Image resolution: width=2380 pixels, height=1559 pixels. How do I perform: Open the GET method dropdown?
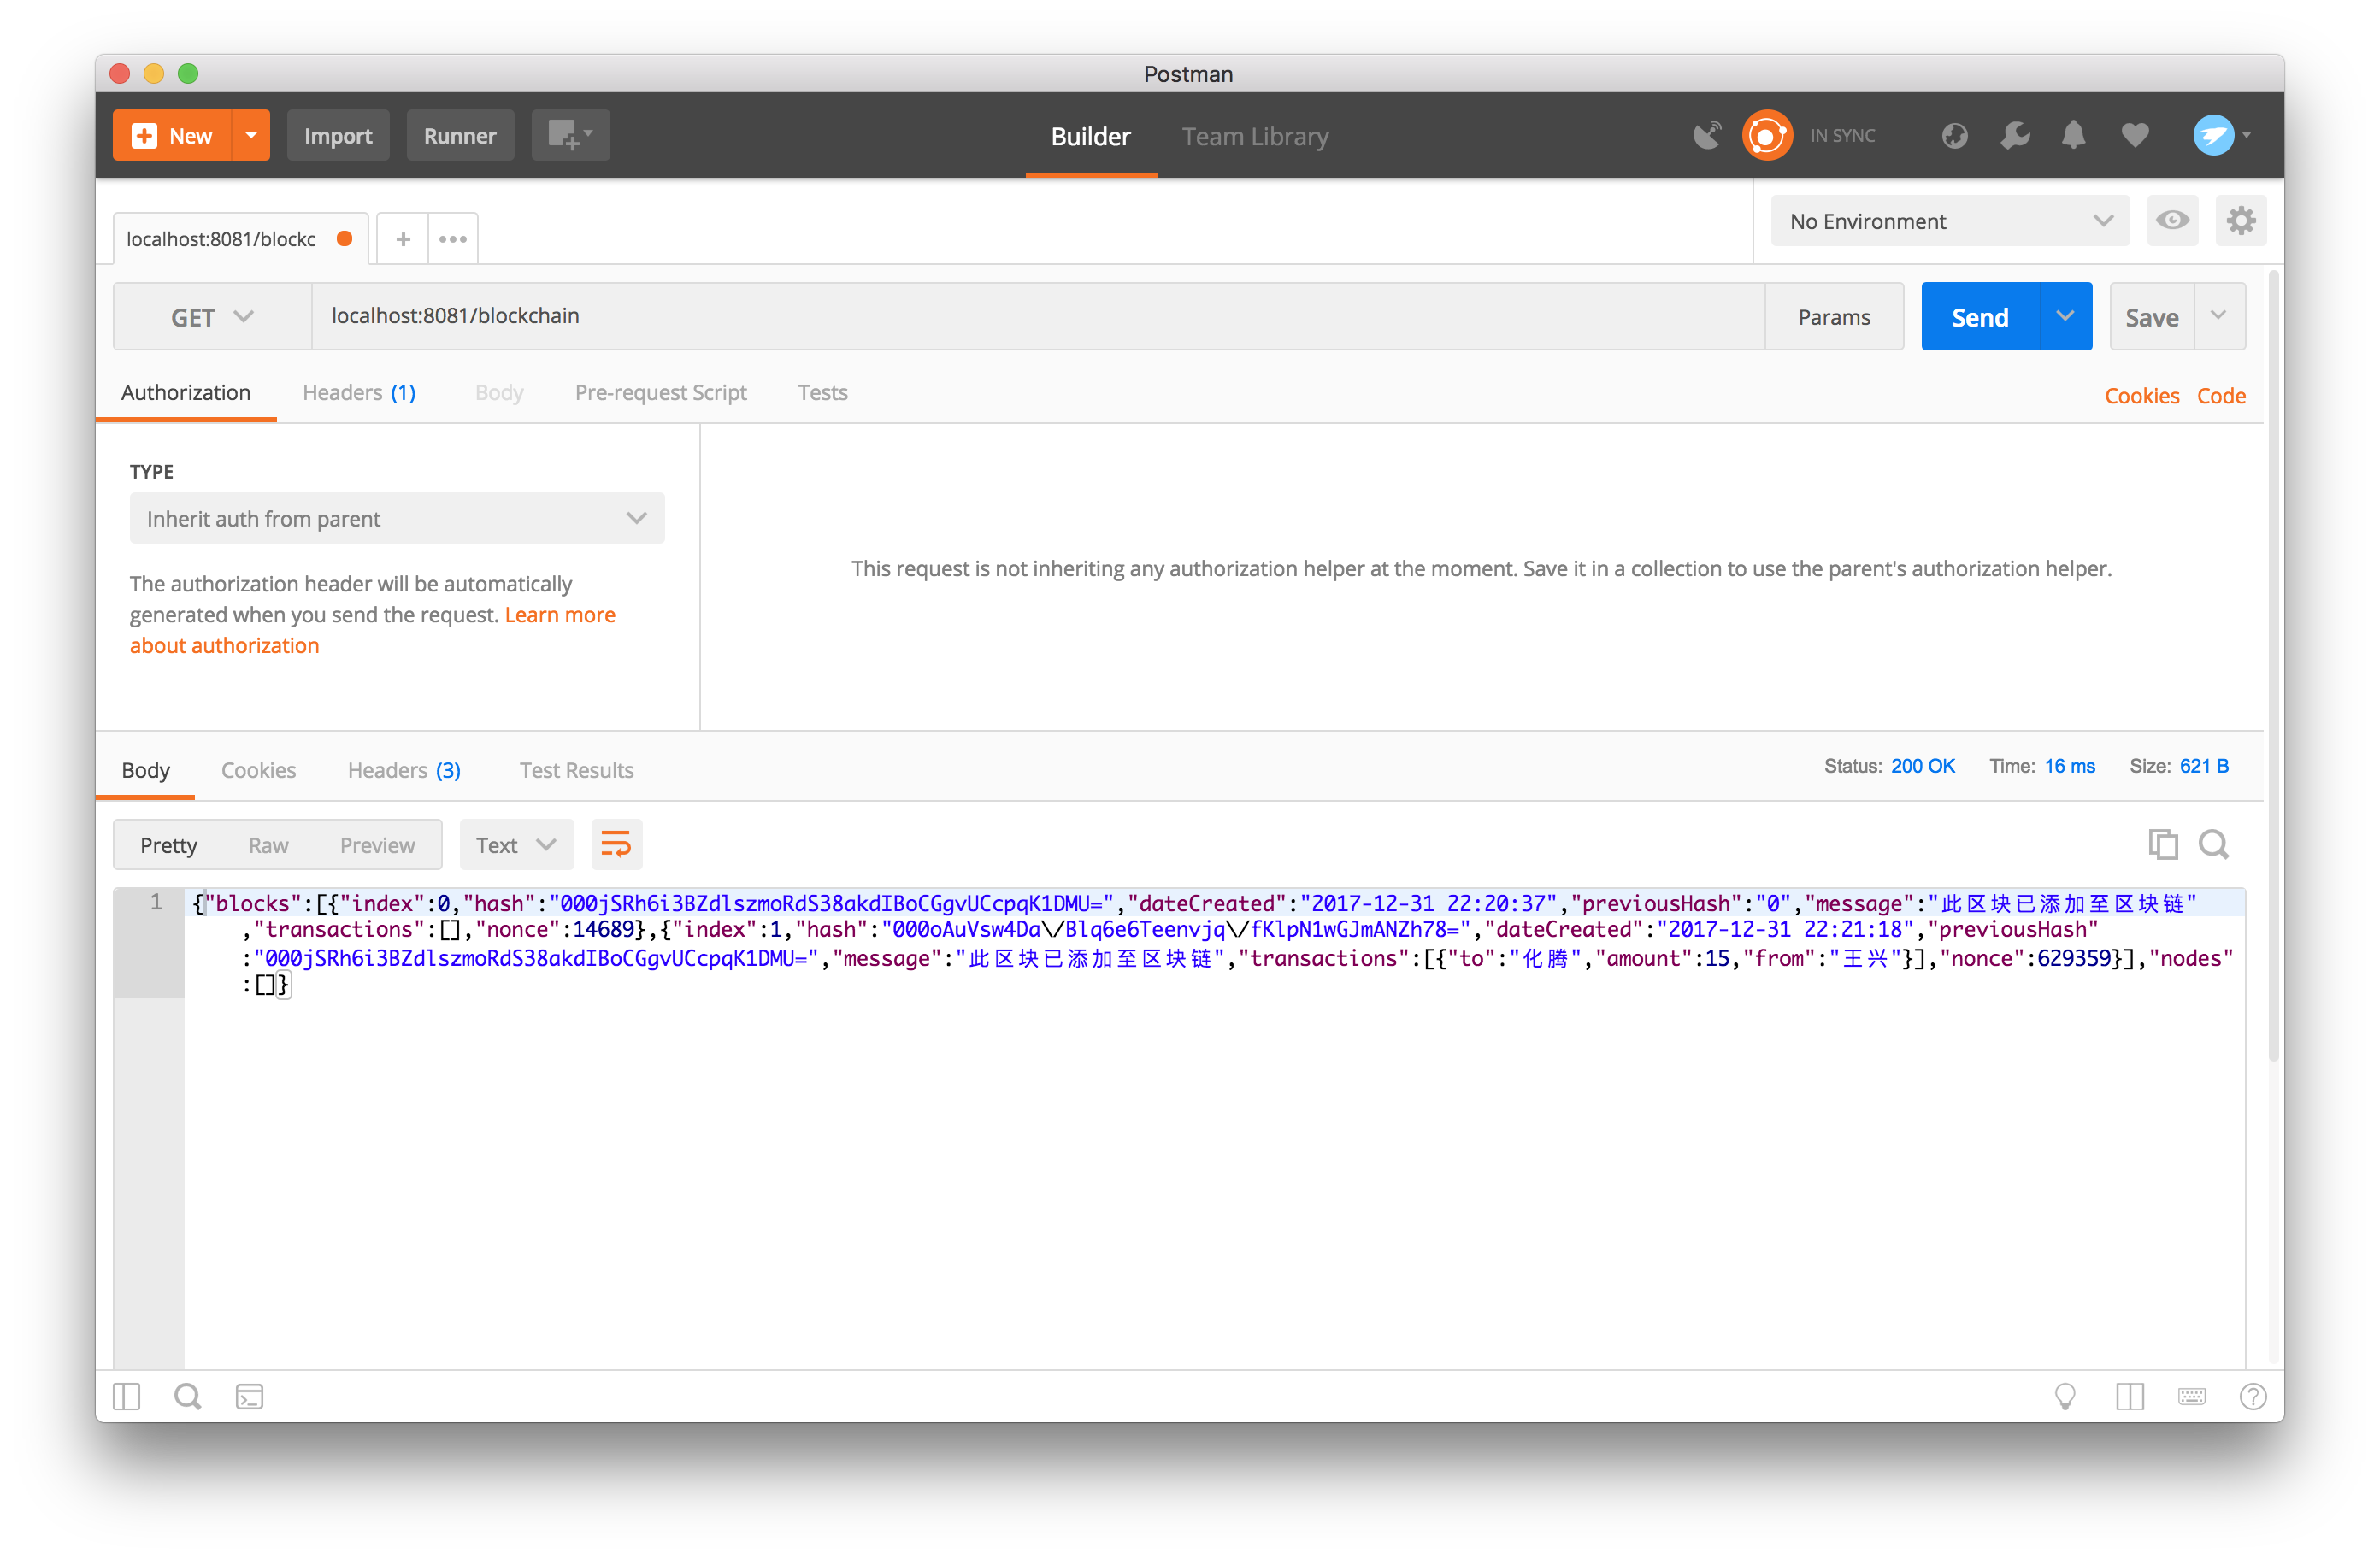(212, 317)
